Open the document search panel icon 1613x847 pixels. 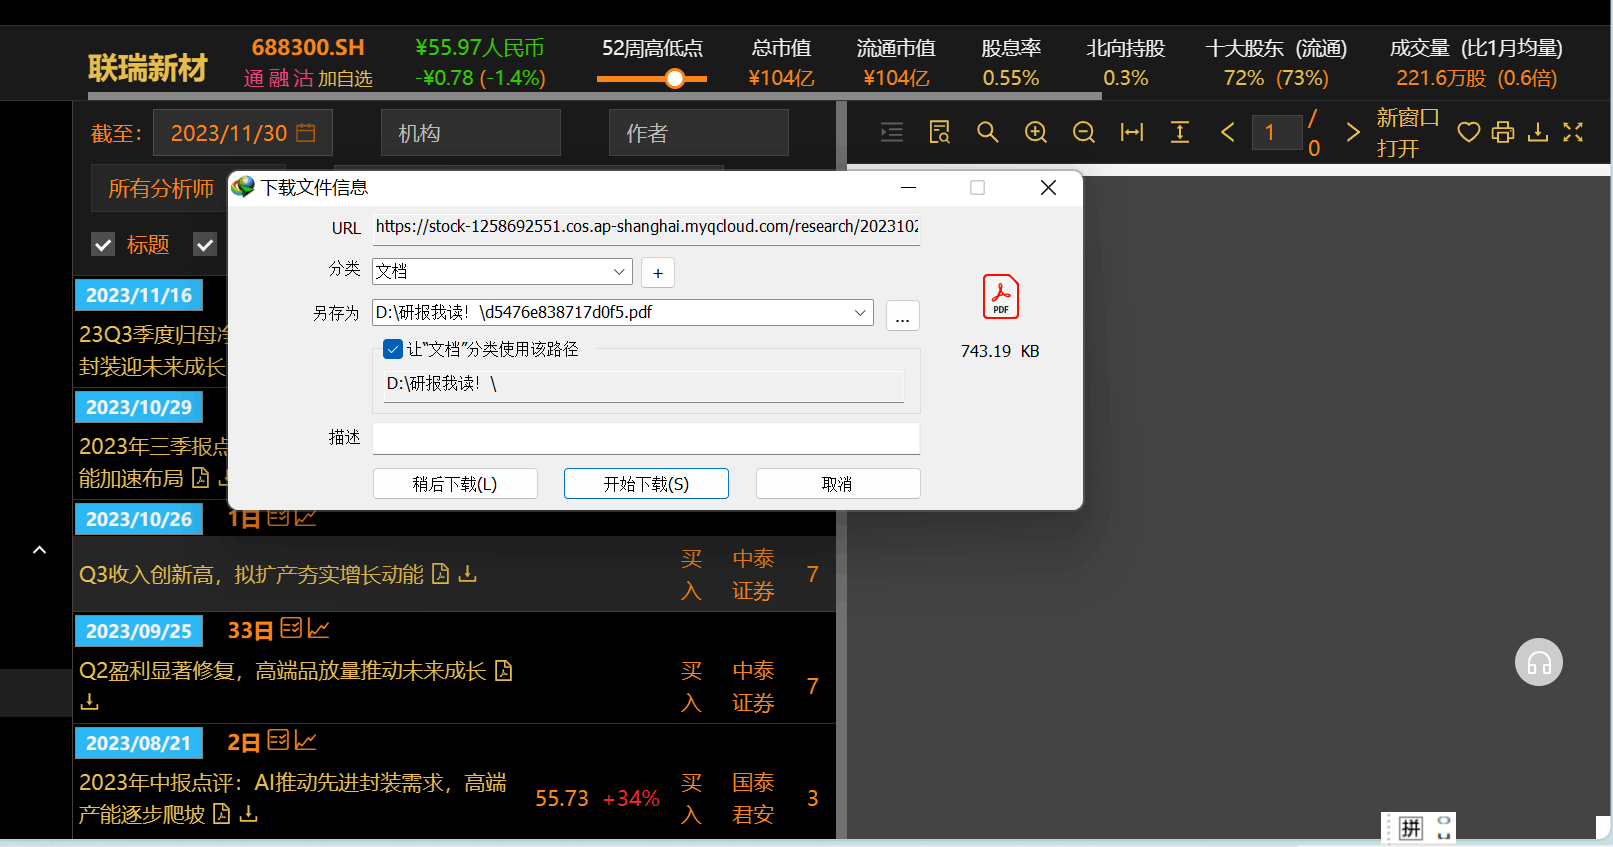tap(940, 132)
